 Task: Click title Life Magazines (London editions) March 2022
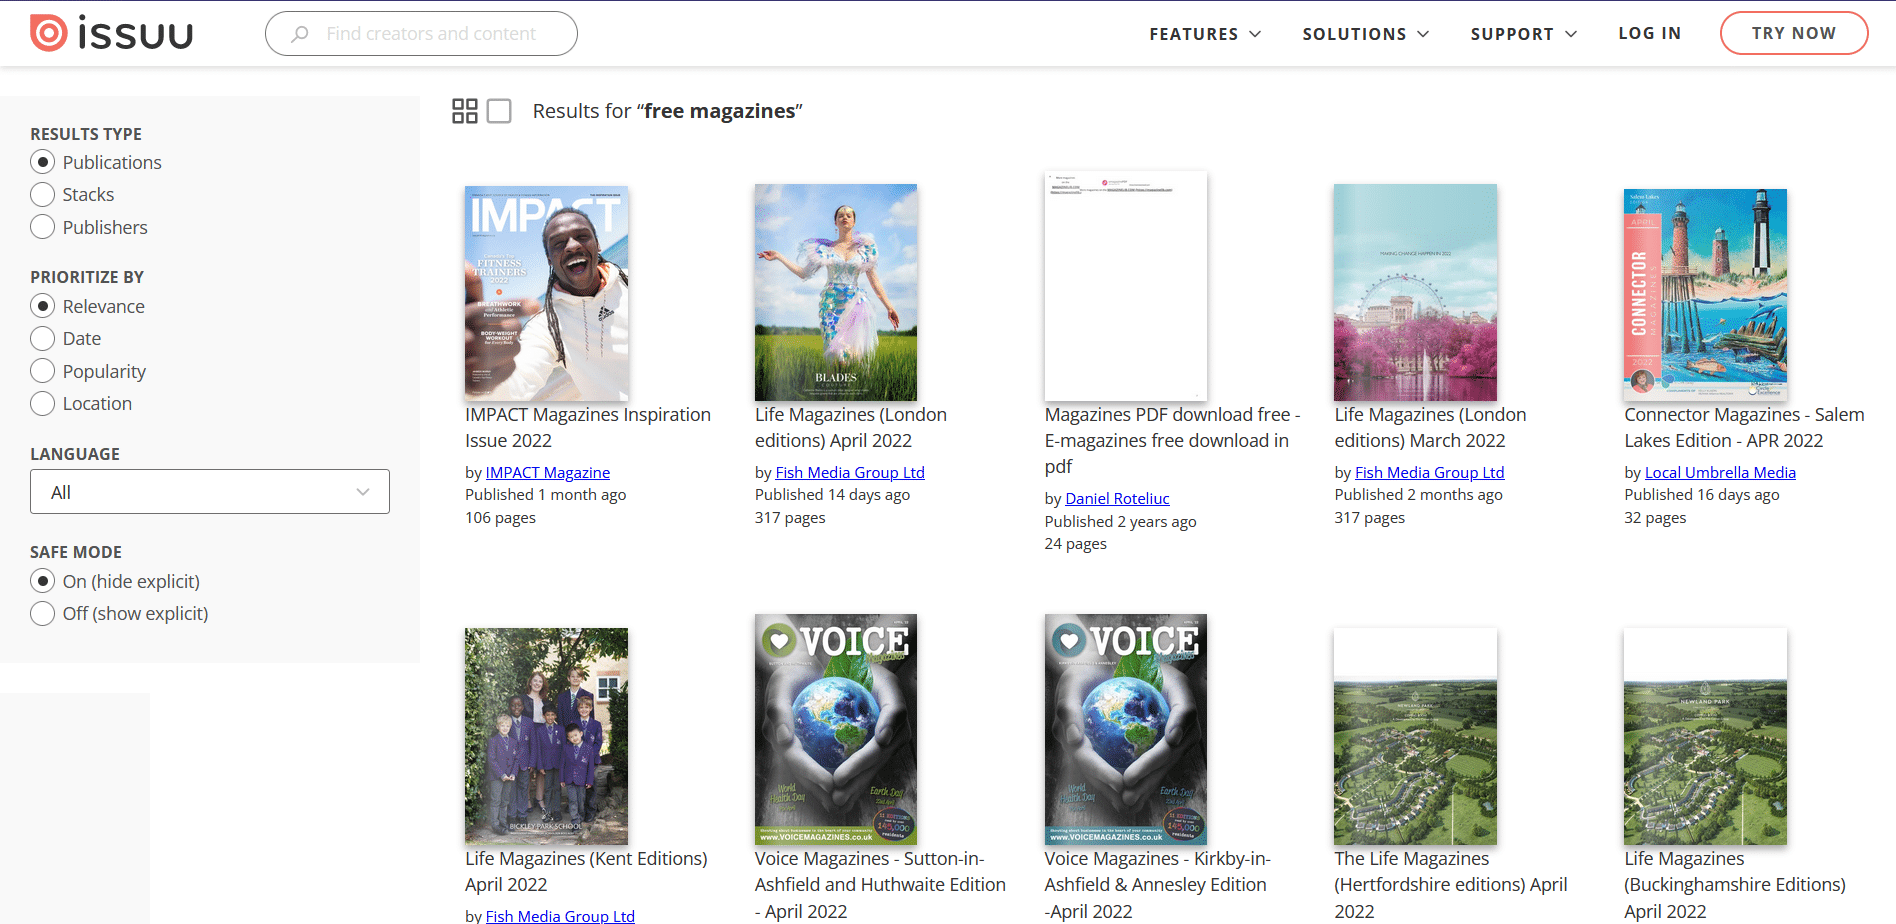(x=1430, y=427)
